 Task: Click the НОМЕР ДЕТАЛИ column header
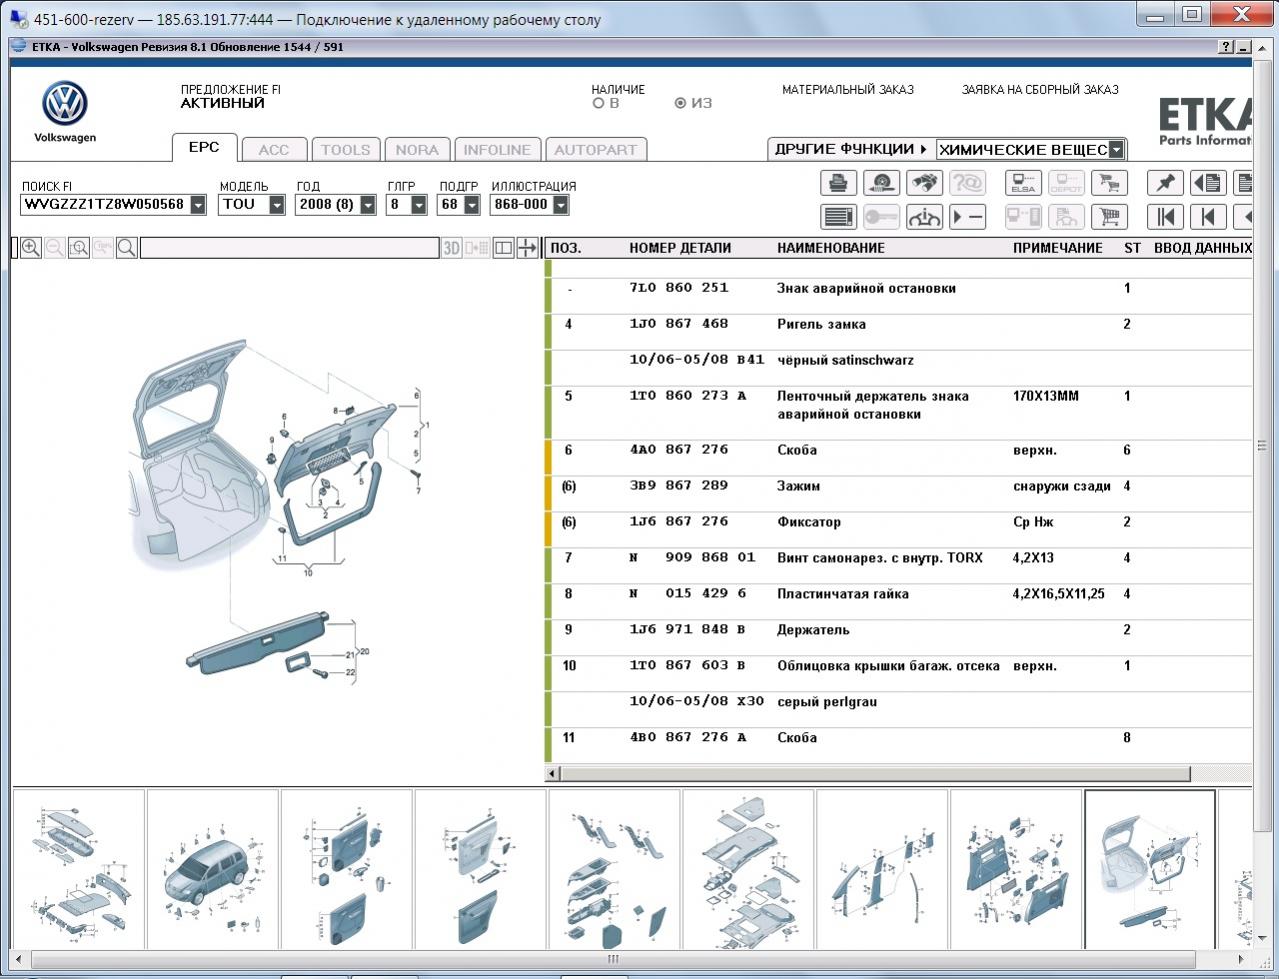tap(680, 248)
